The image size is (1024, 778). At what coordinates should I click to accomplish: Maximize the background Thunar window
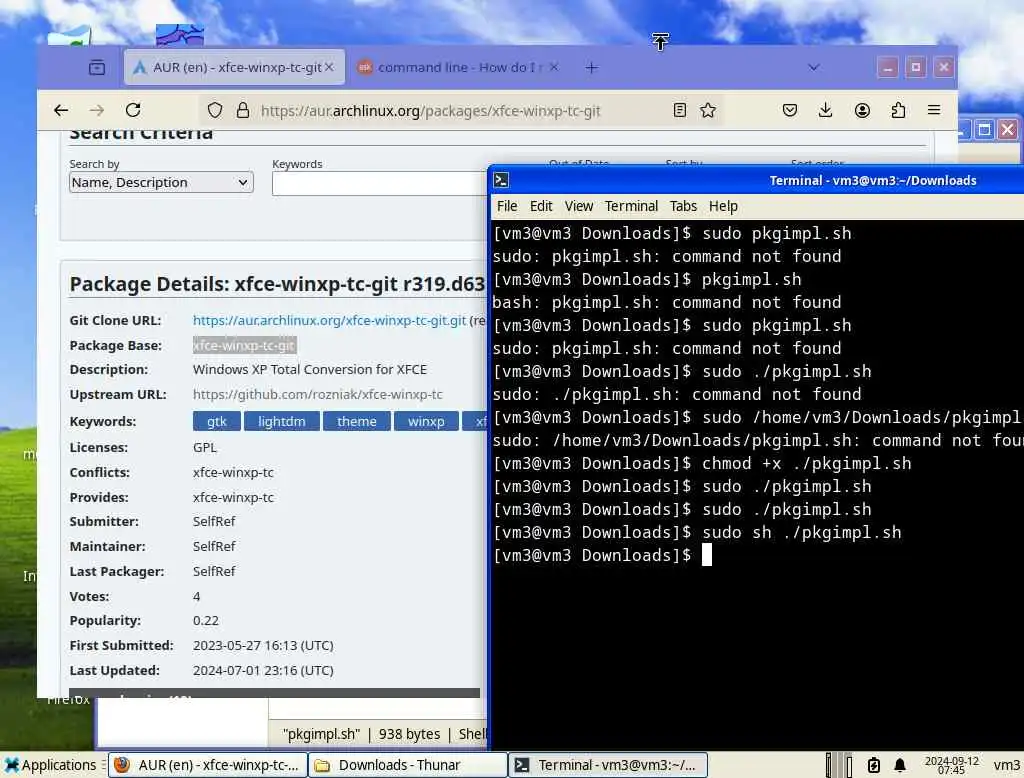[x=984, y=129]
